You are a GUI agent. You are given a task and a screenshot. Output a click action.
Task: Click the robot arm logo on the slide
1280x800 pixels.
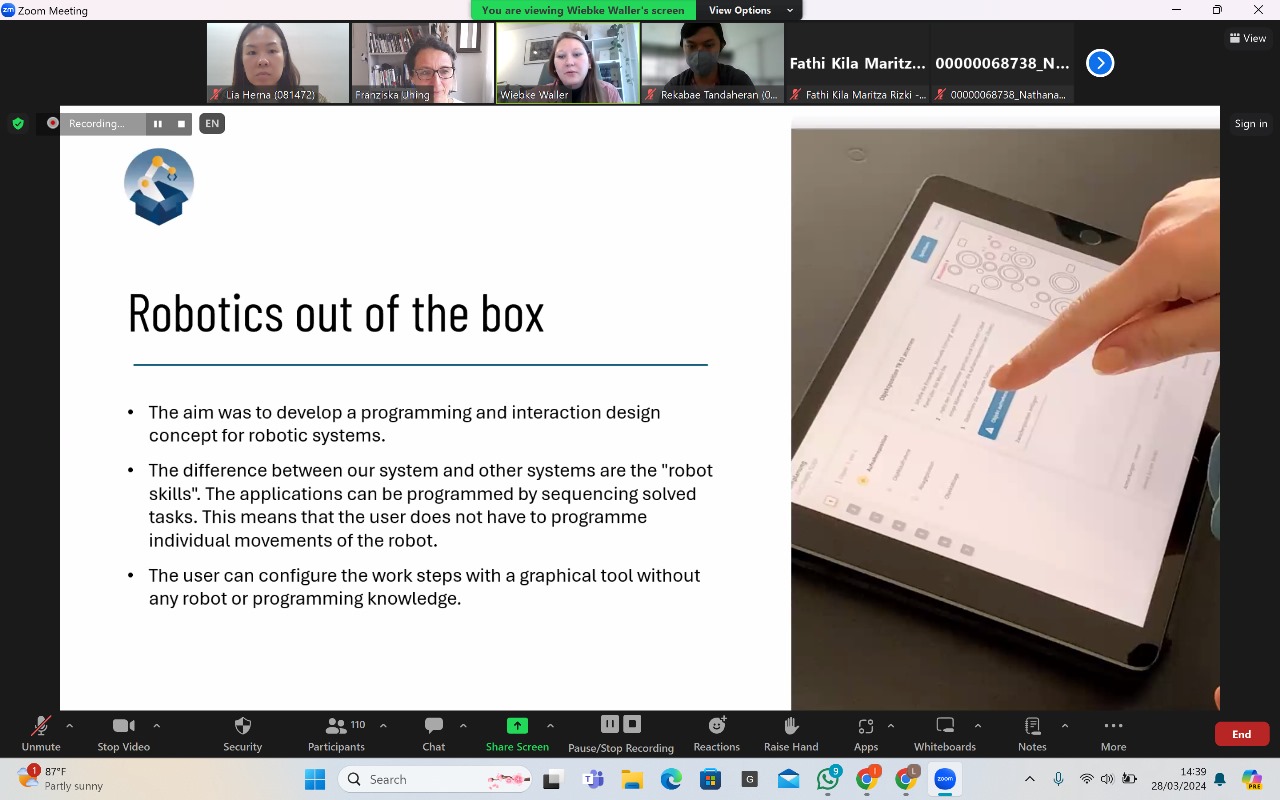(159, 186)
